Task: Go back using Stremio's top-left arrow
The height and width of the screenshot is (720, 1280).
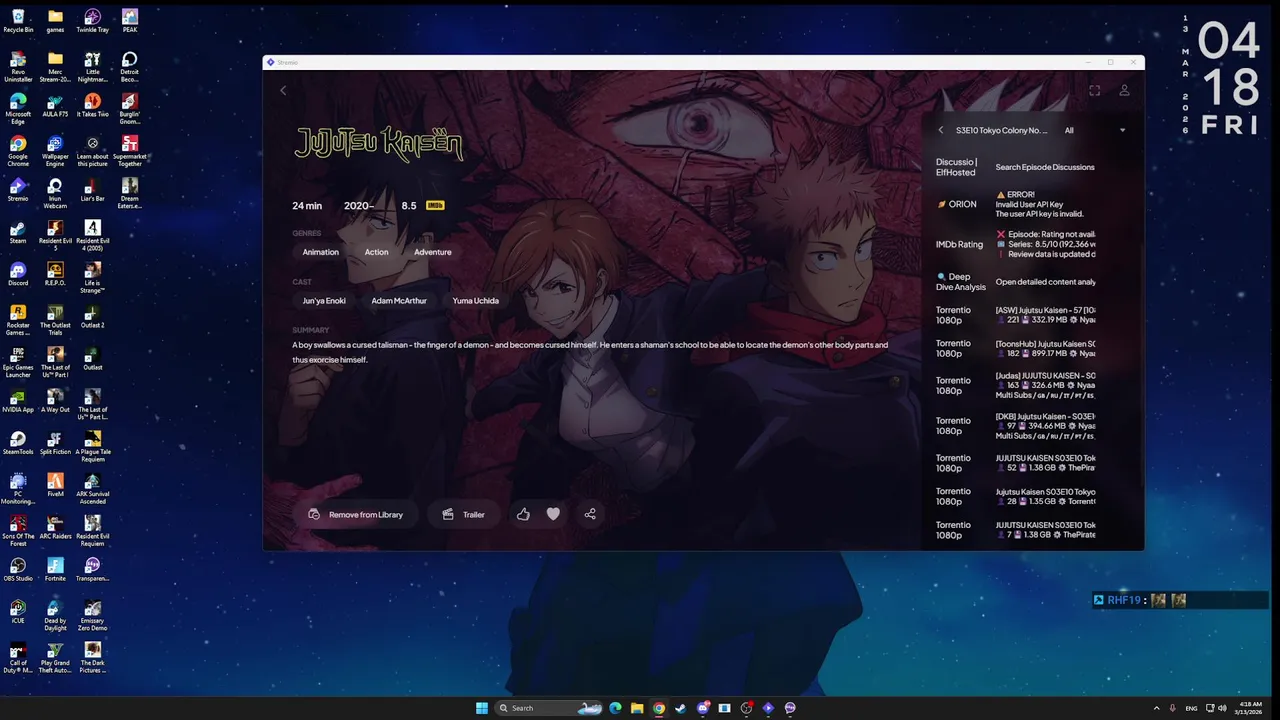Action: (283, 90)
